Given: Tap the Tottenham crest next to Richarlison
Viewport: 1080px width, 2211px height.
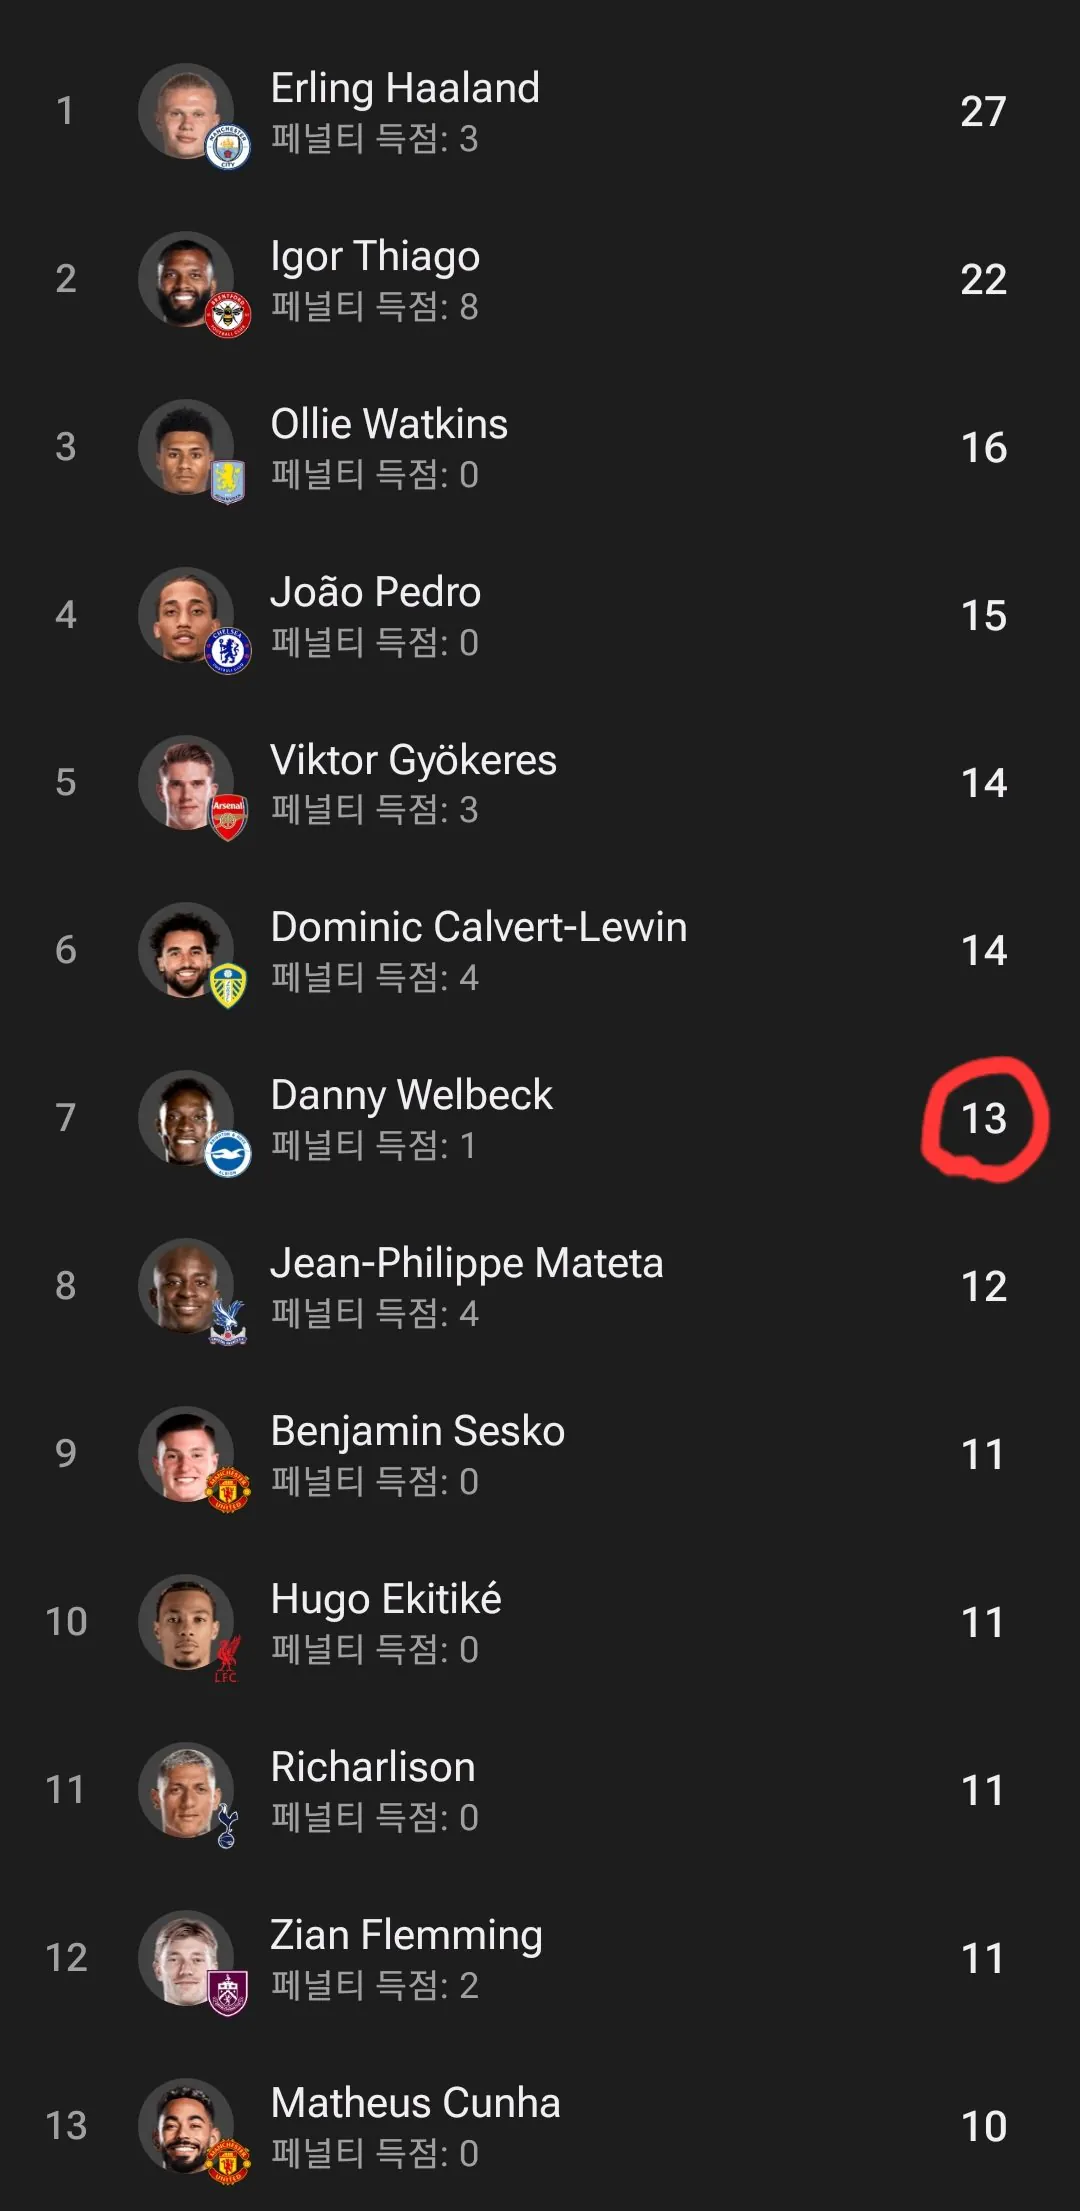Looking at the screenshot, I should tap(227, 1826).
